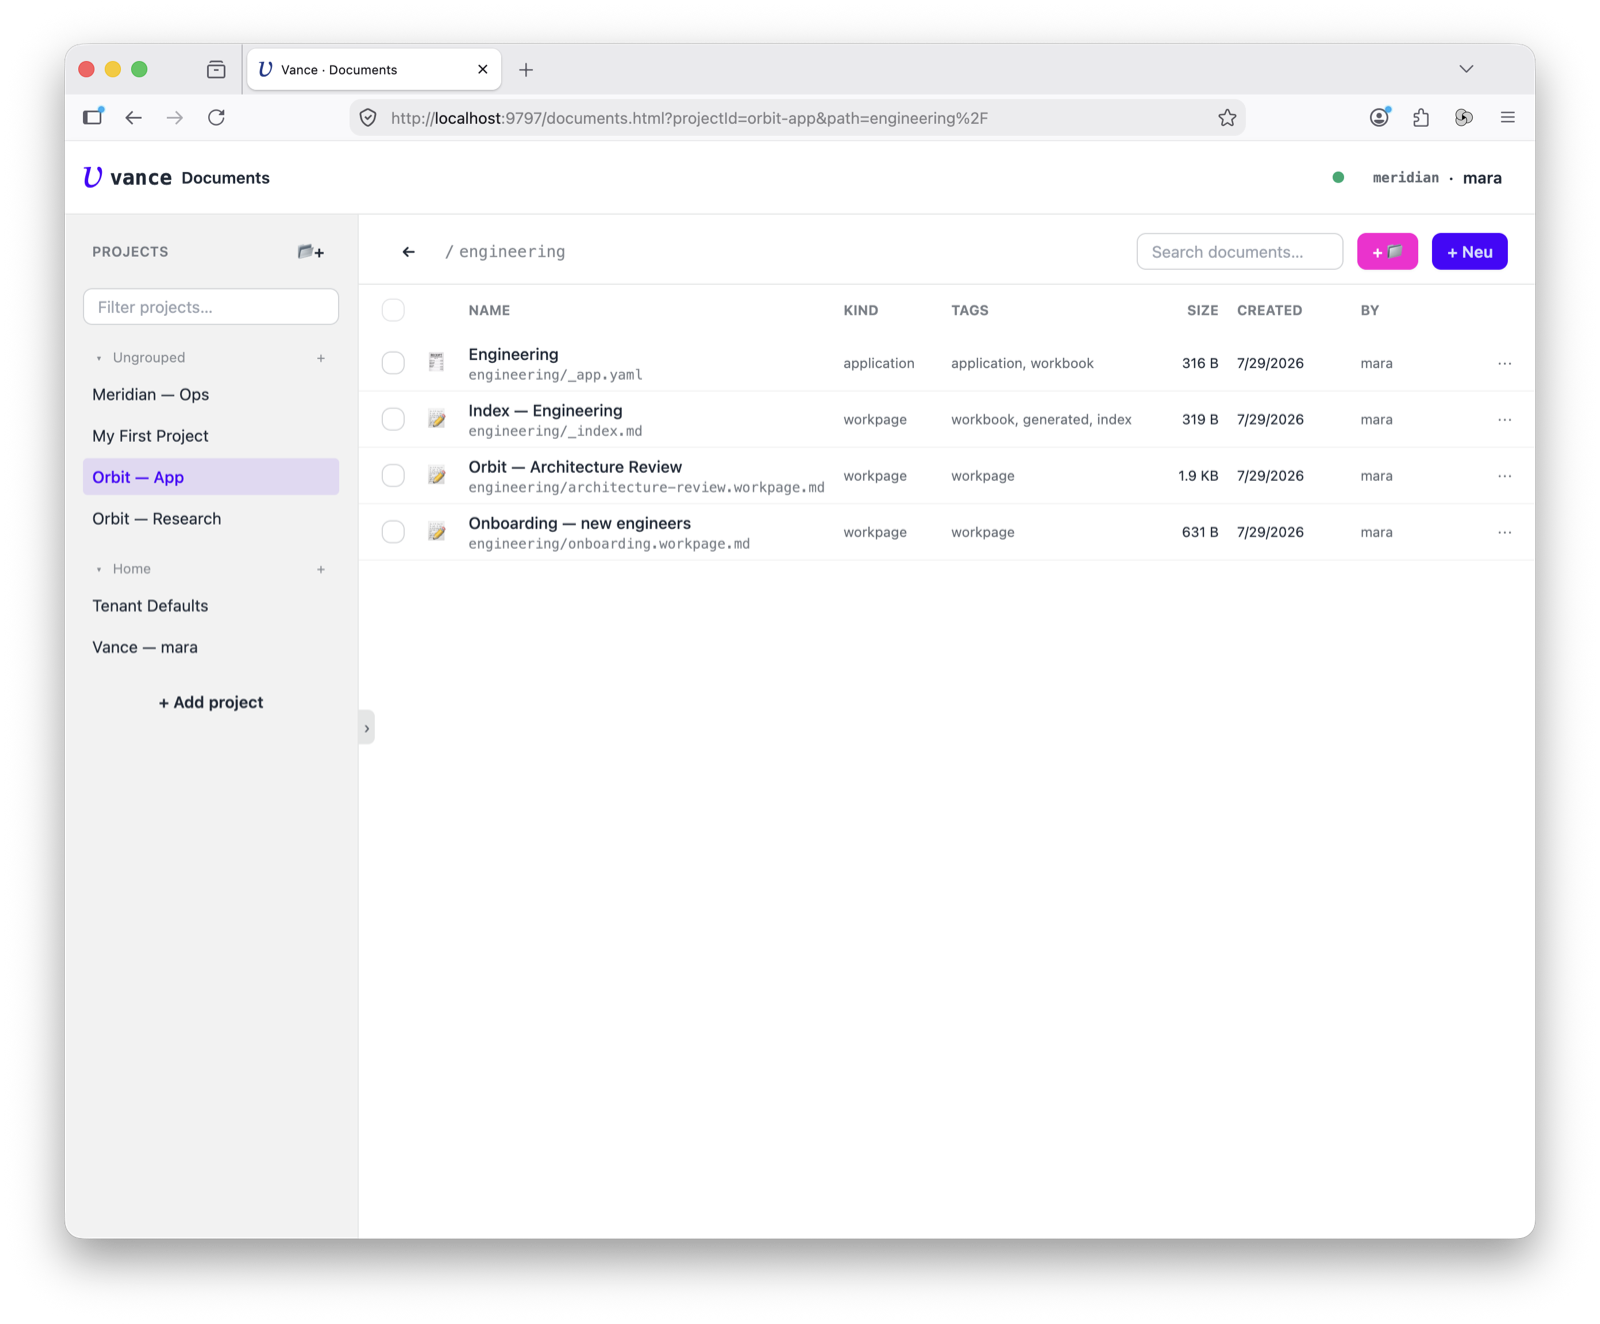Click the mara username in the header
The width and height of the screenshot is (1600, 1324).
coord(1482,178)
